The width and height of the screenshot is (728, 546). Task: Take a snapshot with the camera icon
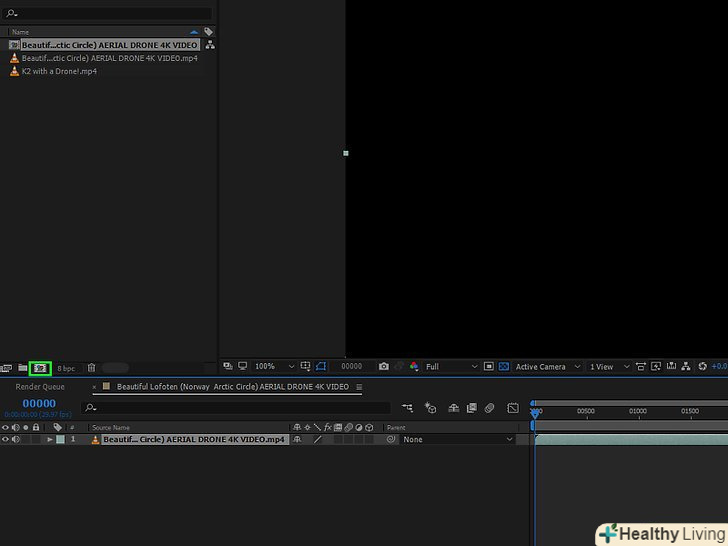tap(382, 367)
